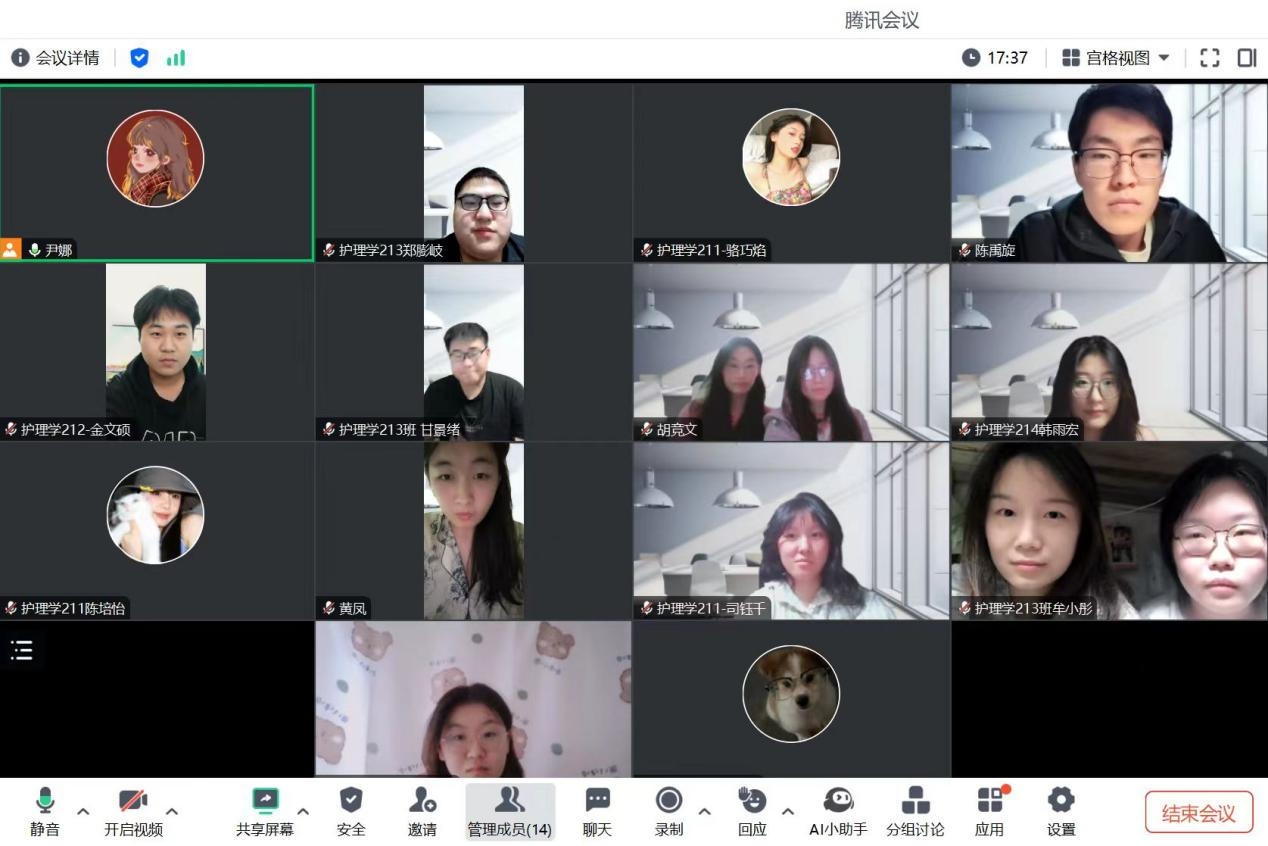Click the green network signal bars indicator
The height and width of the screenshot is (846, 1268).
(176, 58)
